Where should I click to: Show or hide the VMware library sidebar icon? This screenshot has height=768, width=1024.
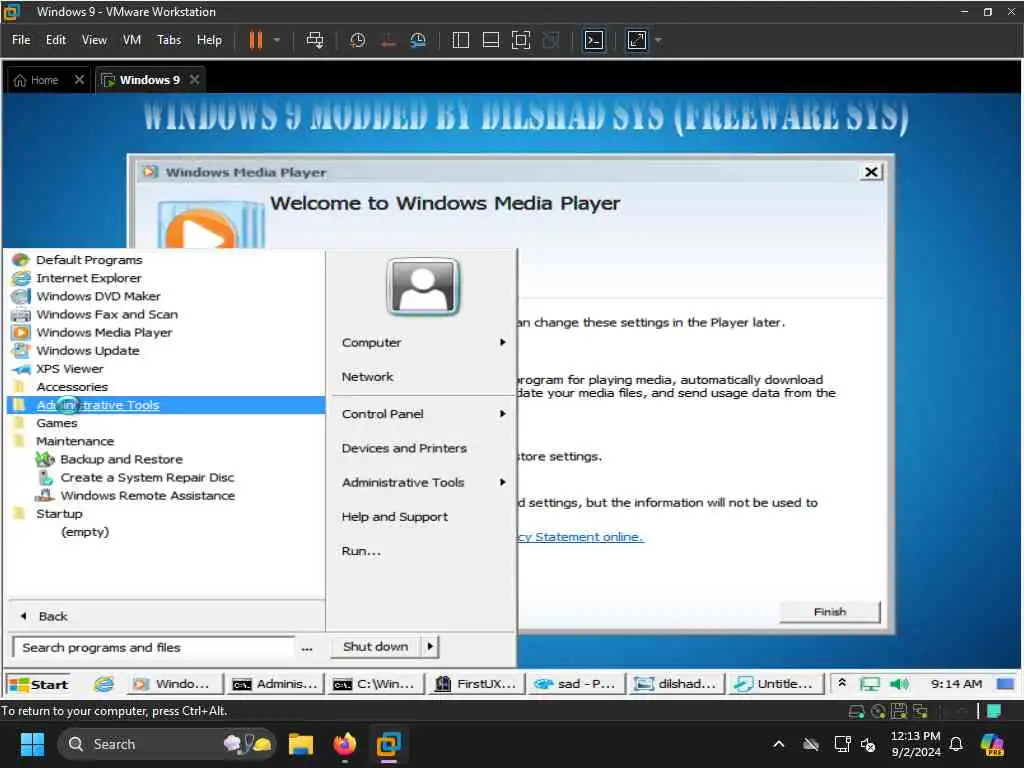click(460, 40)
